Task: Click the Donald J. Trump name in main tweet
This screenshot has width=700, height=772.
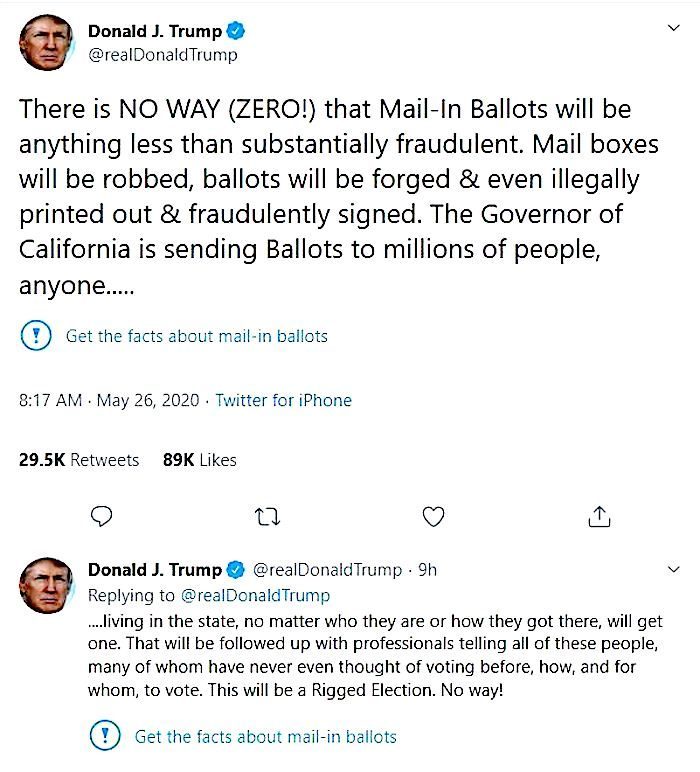Action: pos(155,31)
